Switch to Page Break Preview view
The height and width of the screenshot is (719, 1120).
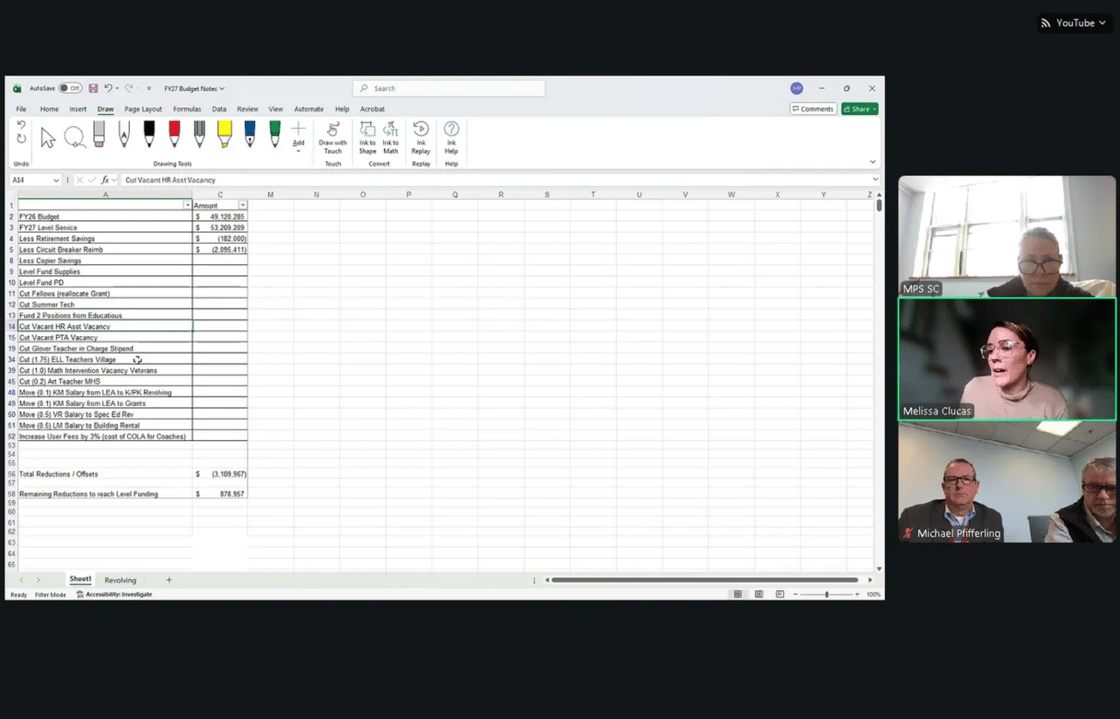[780, 593]
